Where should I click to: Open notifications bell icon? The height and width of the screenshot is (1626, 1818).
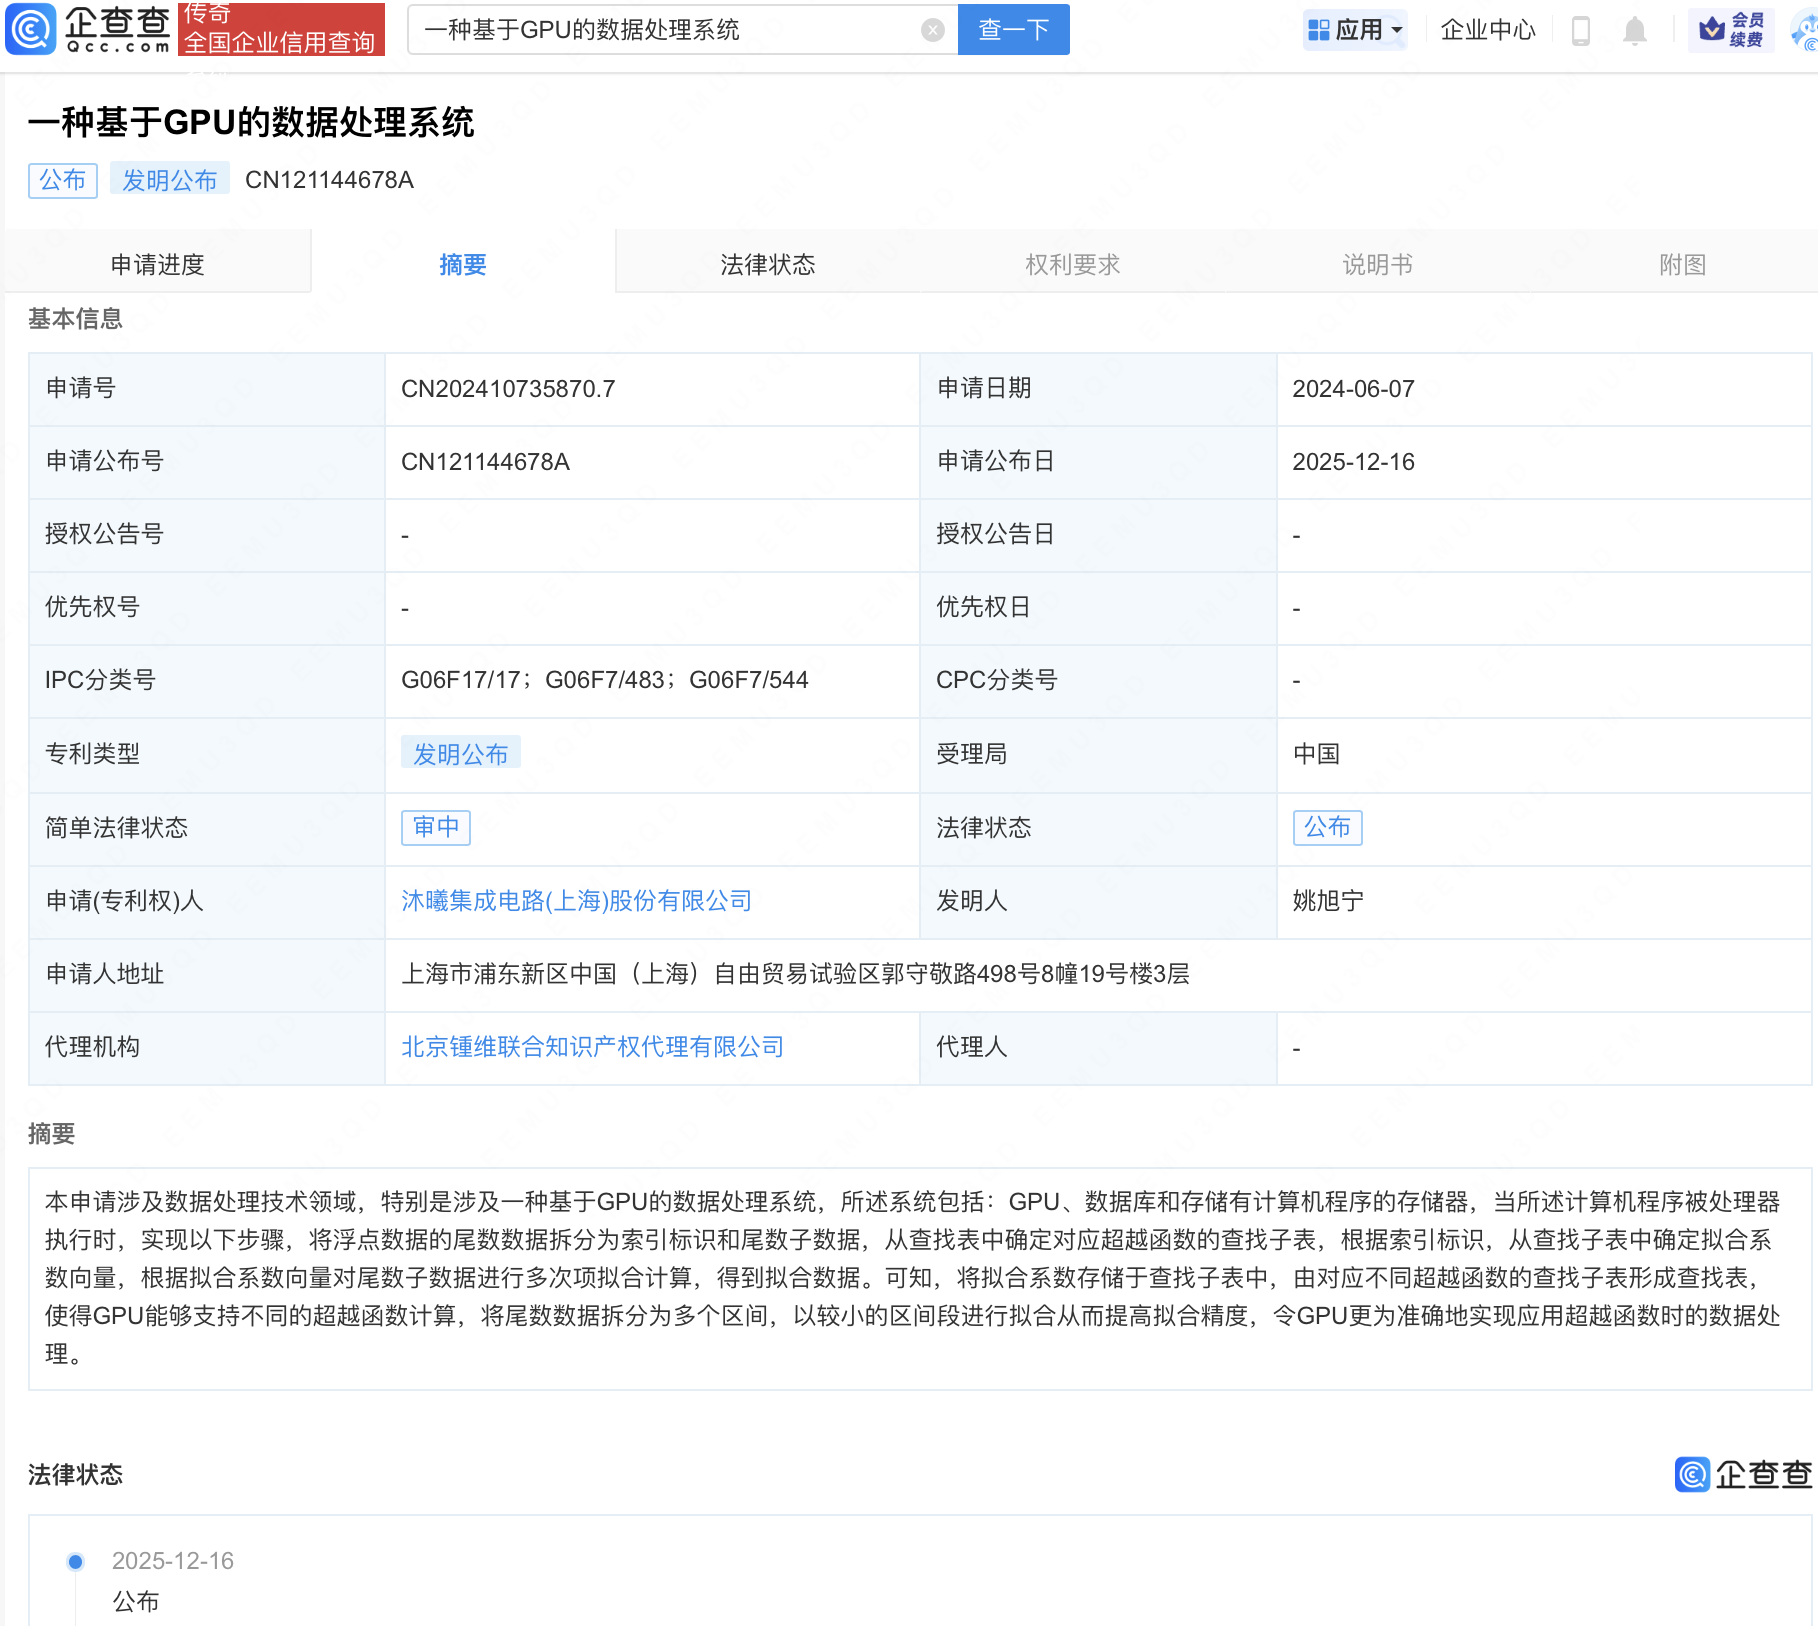(x=1634, y=30)
